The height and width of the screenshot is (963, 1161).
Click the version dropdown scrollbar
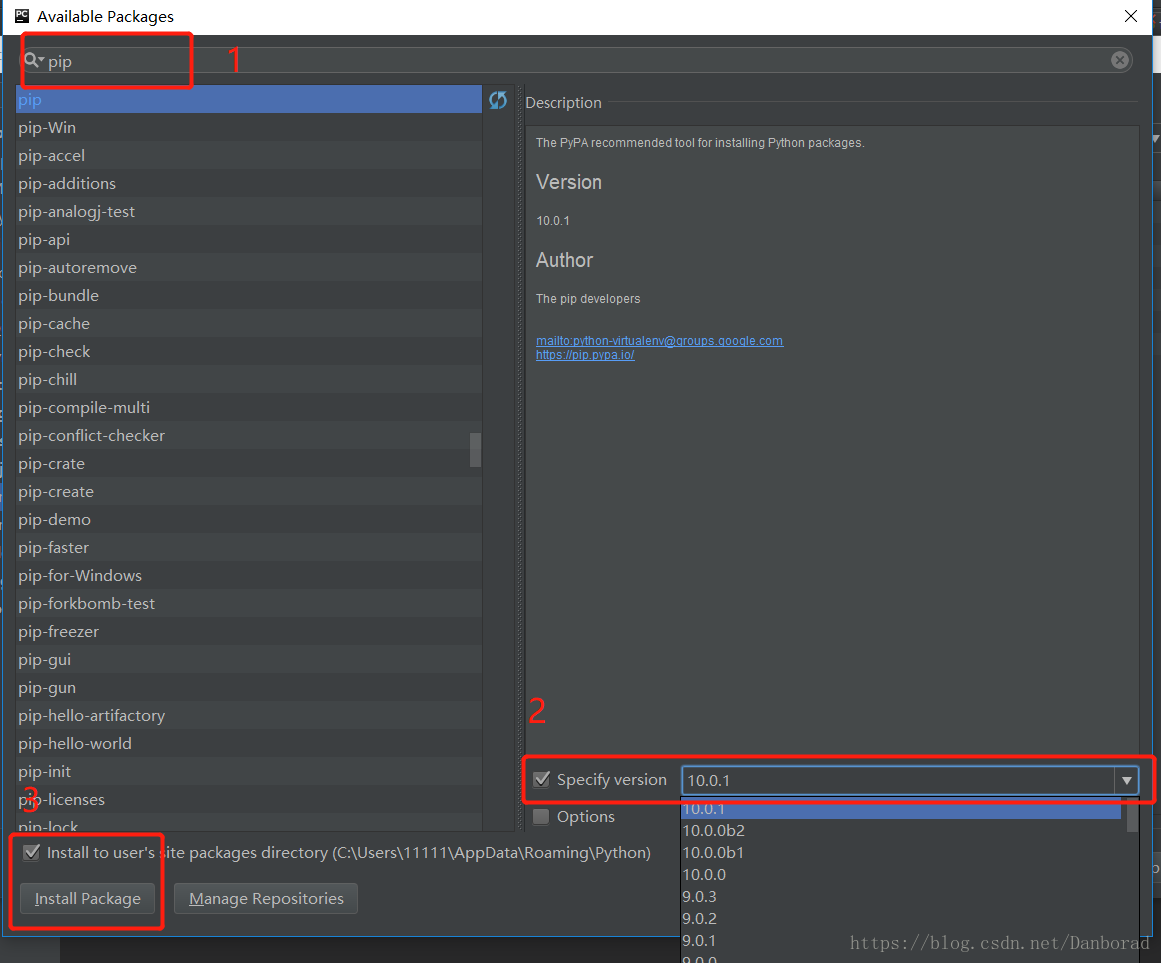click(1132, 816)
